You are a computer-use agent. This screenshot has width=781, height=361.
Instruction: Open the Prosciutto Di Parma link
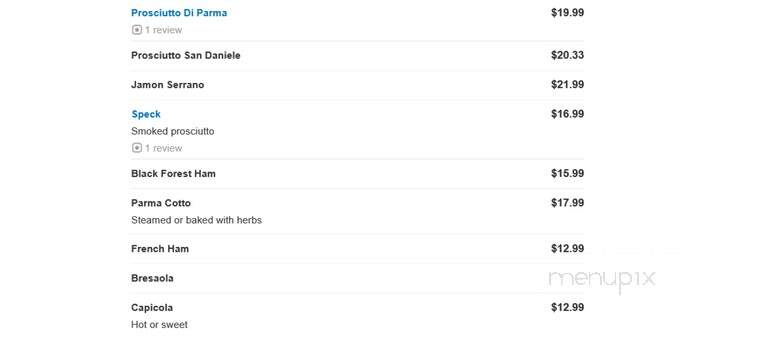(179, 13)
